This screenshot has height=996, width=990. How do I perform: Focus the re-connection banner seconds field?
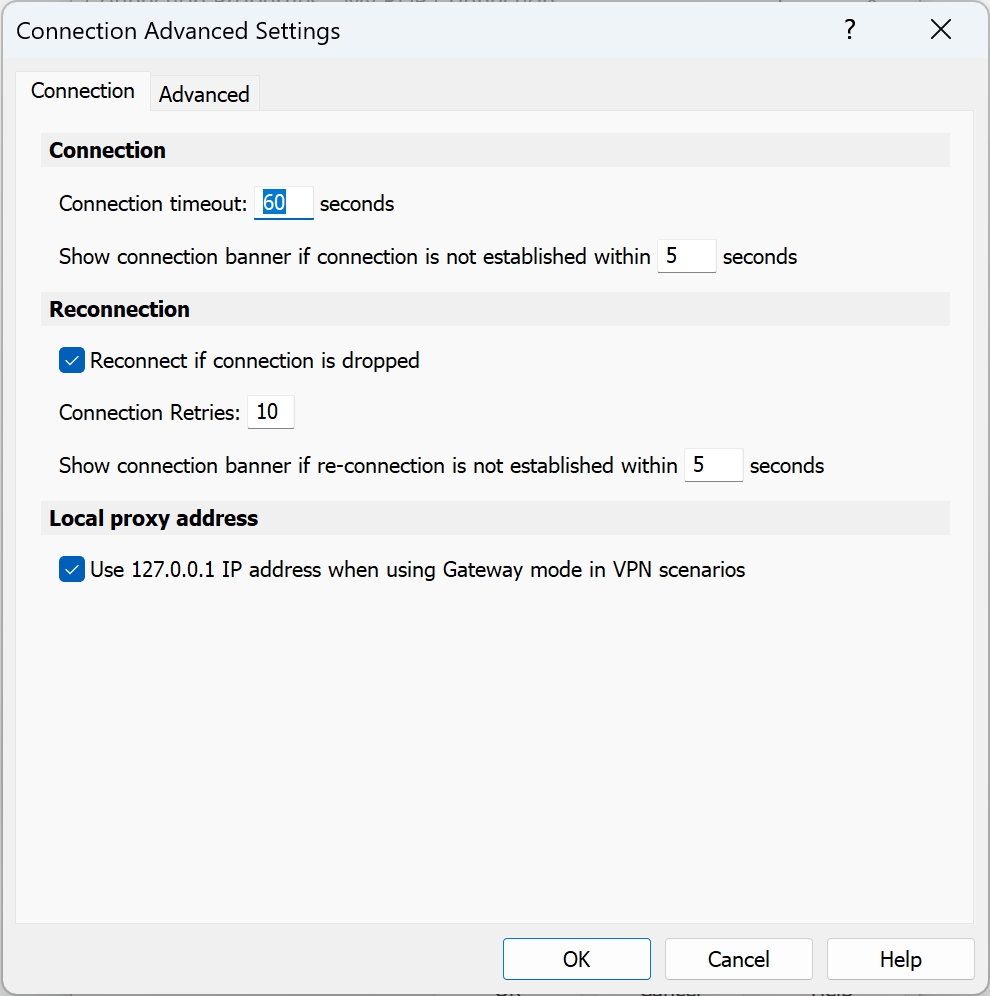pyautogui.click(x=713, y=465)
